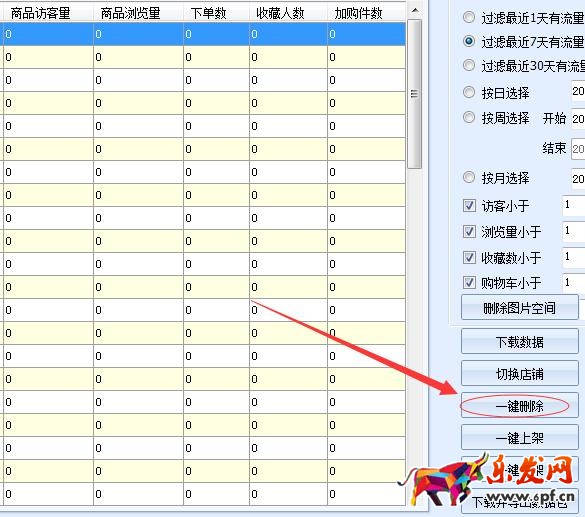585x517 pixels.
Task: Click the 一键上架 button
Action: (520, 438)
